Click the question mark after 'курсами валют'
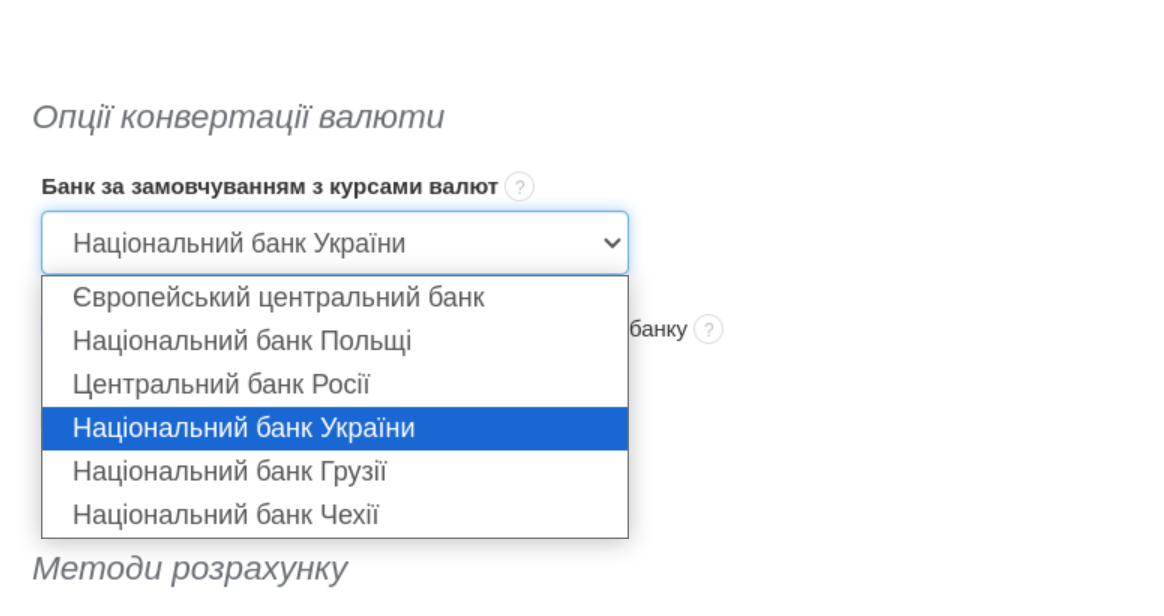This screenshot has height=616, width=1164. [519, 185]
